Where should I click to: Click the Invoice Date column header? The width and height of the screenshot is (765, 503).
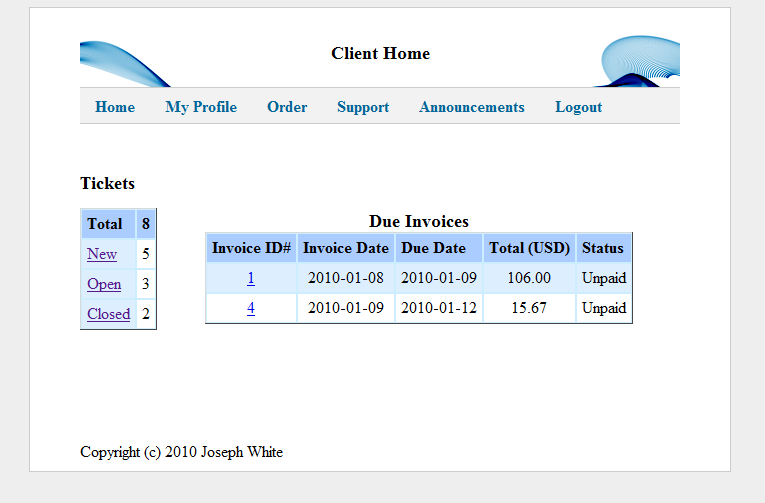point(346,248)
